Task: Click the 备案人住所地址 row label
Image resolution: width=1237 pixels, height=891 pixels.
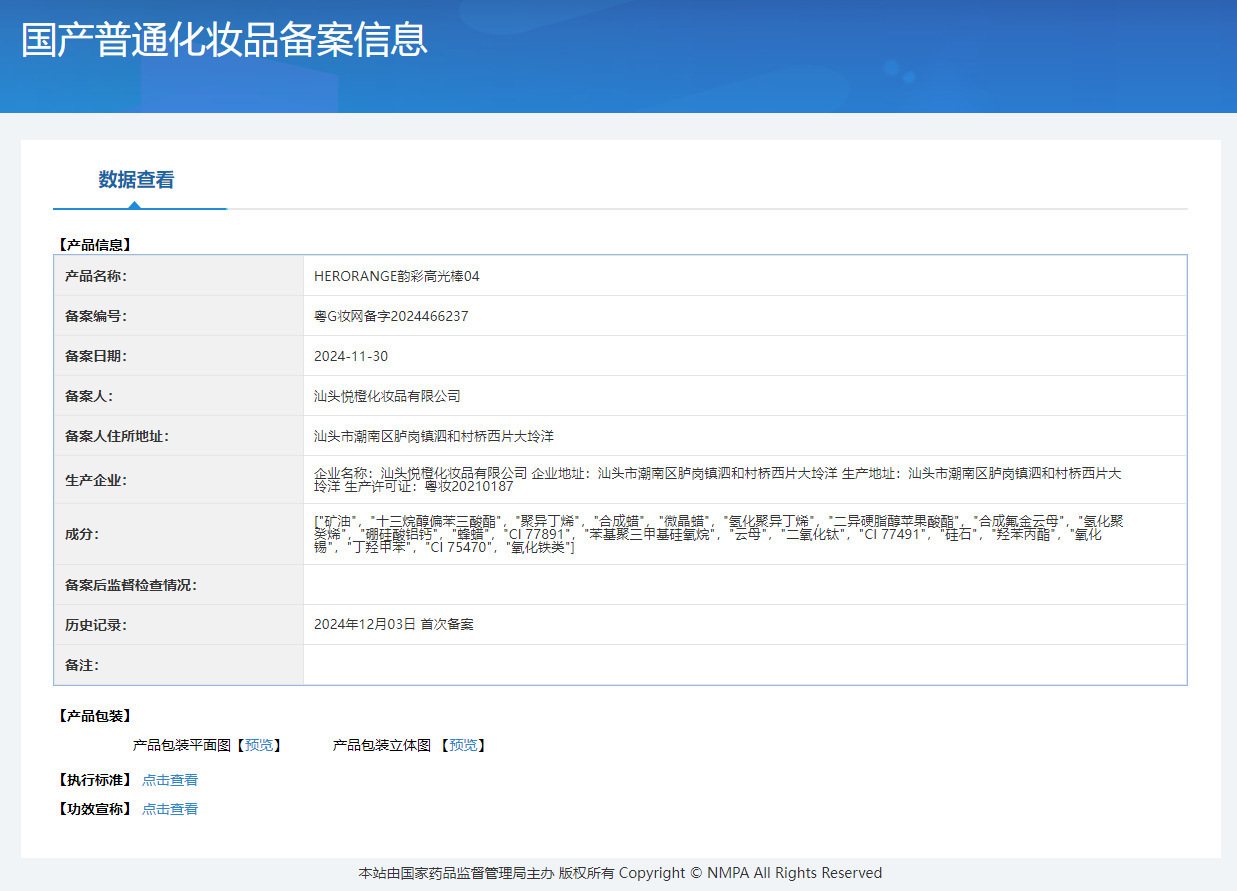Action: (x=117, y=436)
